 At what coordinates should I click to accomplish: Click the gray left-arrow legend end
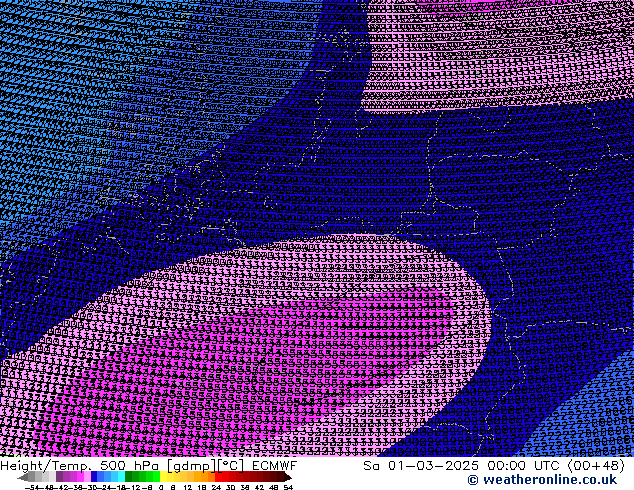click(x=22, y=478)
